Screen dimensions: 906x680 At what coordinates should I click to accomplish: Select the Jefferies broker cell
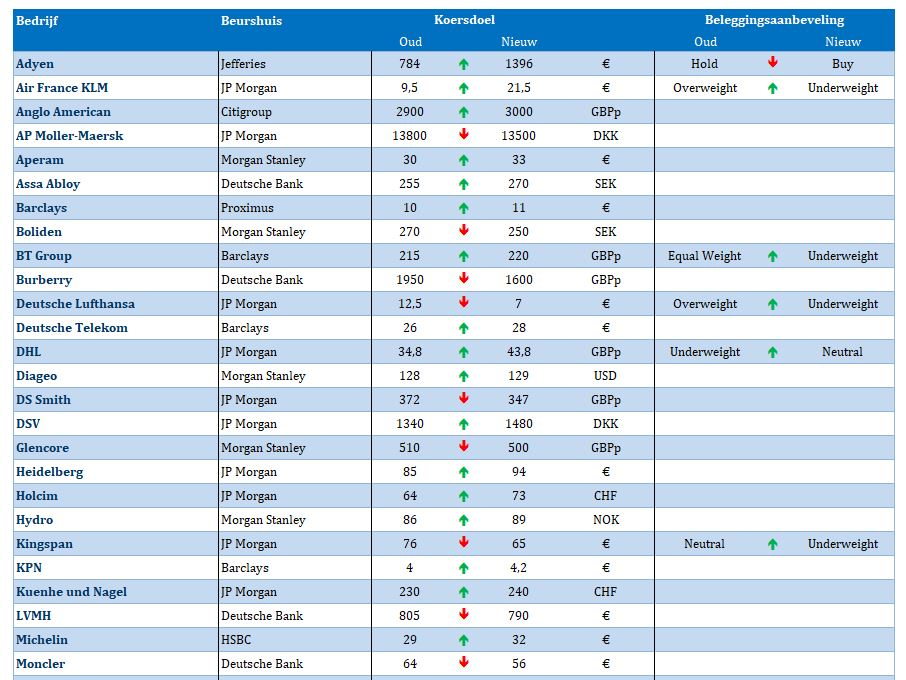[243, 64]
